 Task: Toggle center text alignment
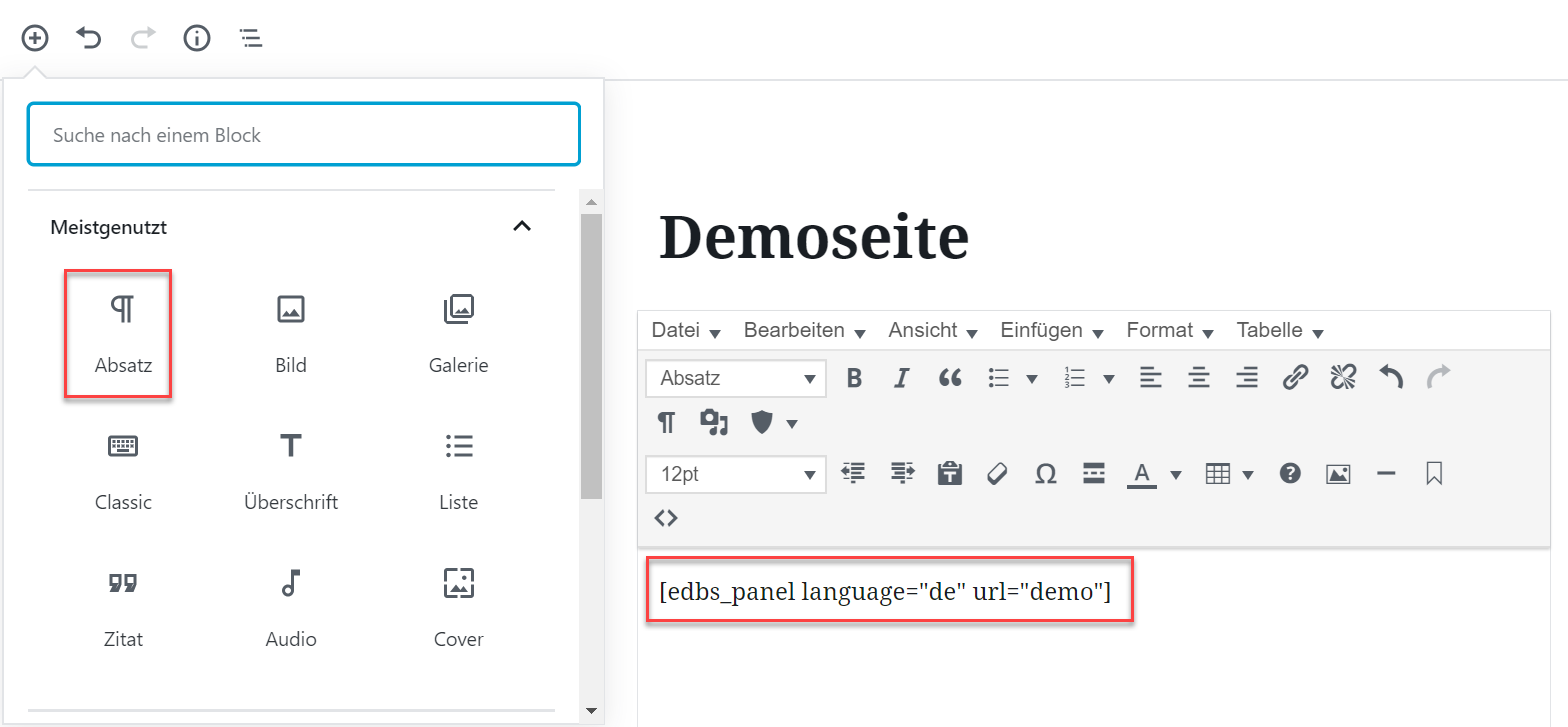[1198, 378]
